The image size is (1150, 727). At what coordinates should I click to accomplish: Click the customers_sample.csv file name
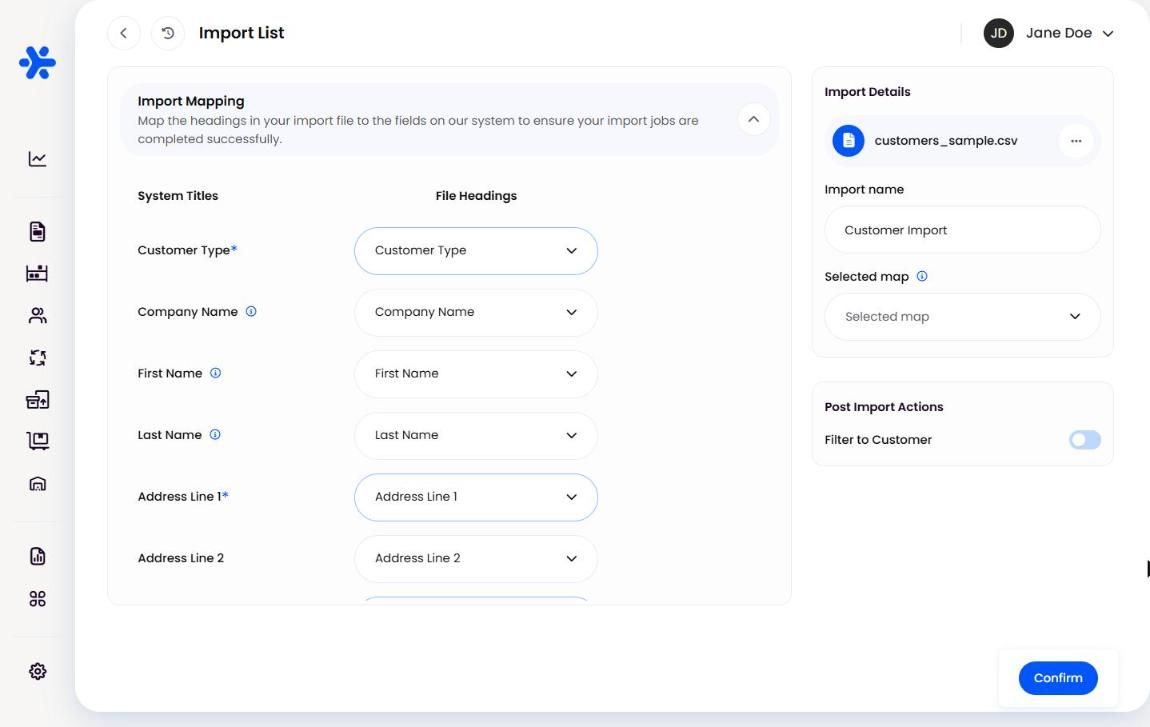coord(945,141)
